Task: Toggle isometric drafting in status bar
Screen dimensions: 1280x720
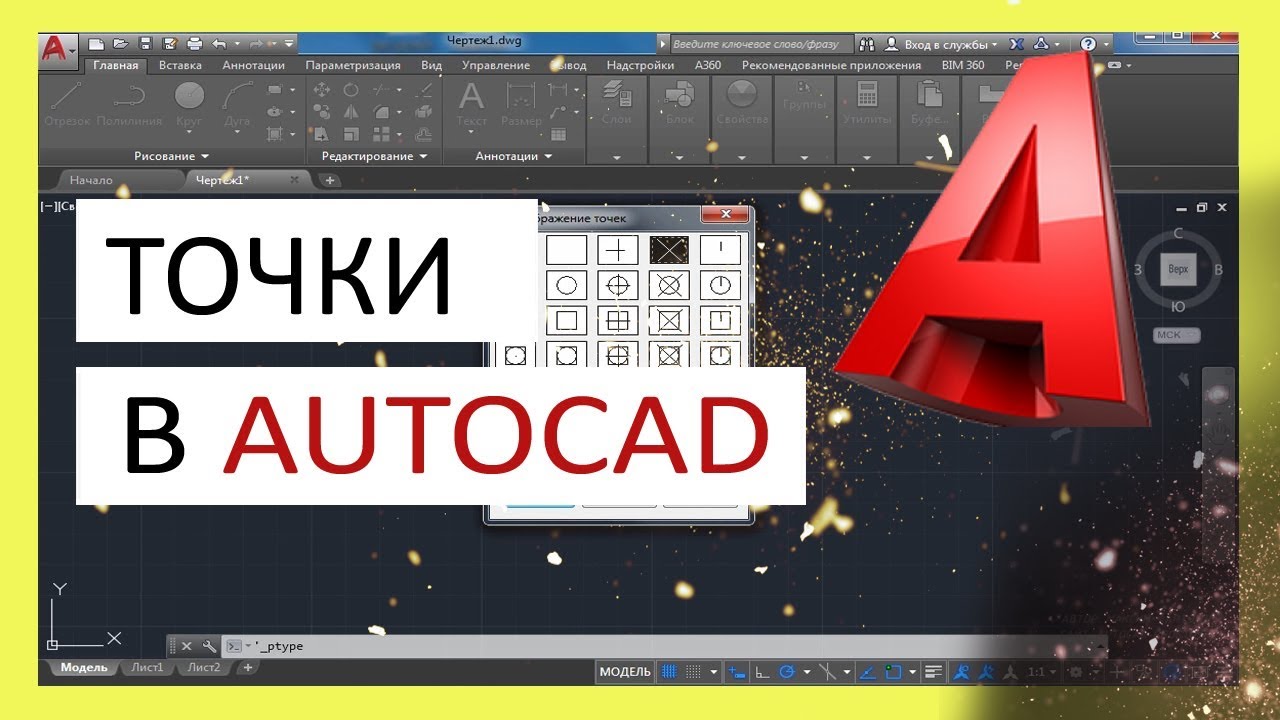Action: pos(828,672)
